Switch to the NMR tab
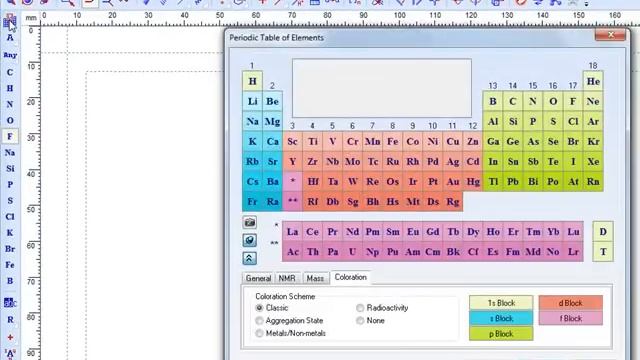This screenshot has height=360, width=640. pos(287,278)
